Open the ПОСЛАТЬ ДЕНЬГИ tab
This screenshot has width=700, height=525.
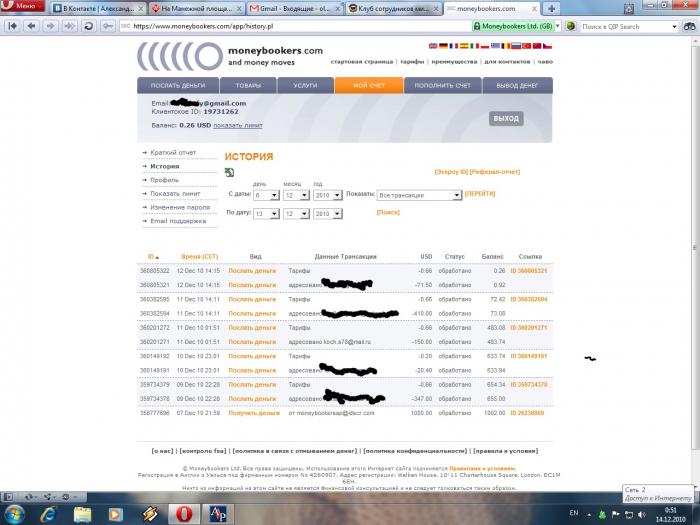(178, 85)
